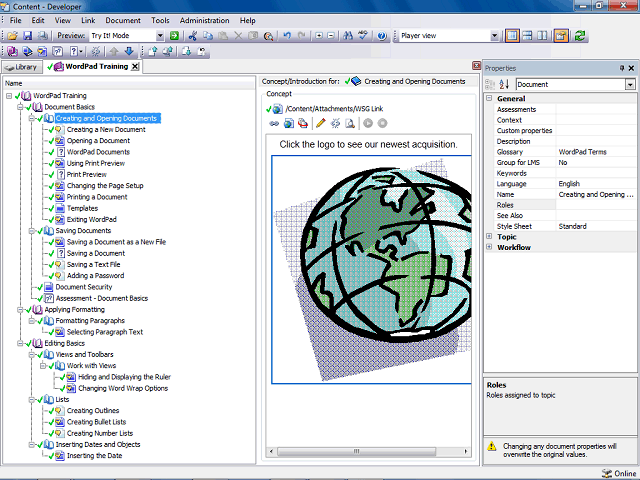Open the Document menu
640x480 pixels.
123,20
